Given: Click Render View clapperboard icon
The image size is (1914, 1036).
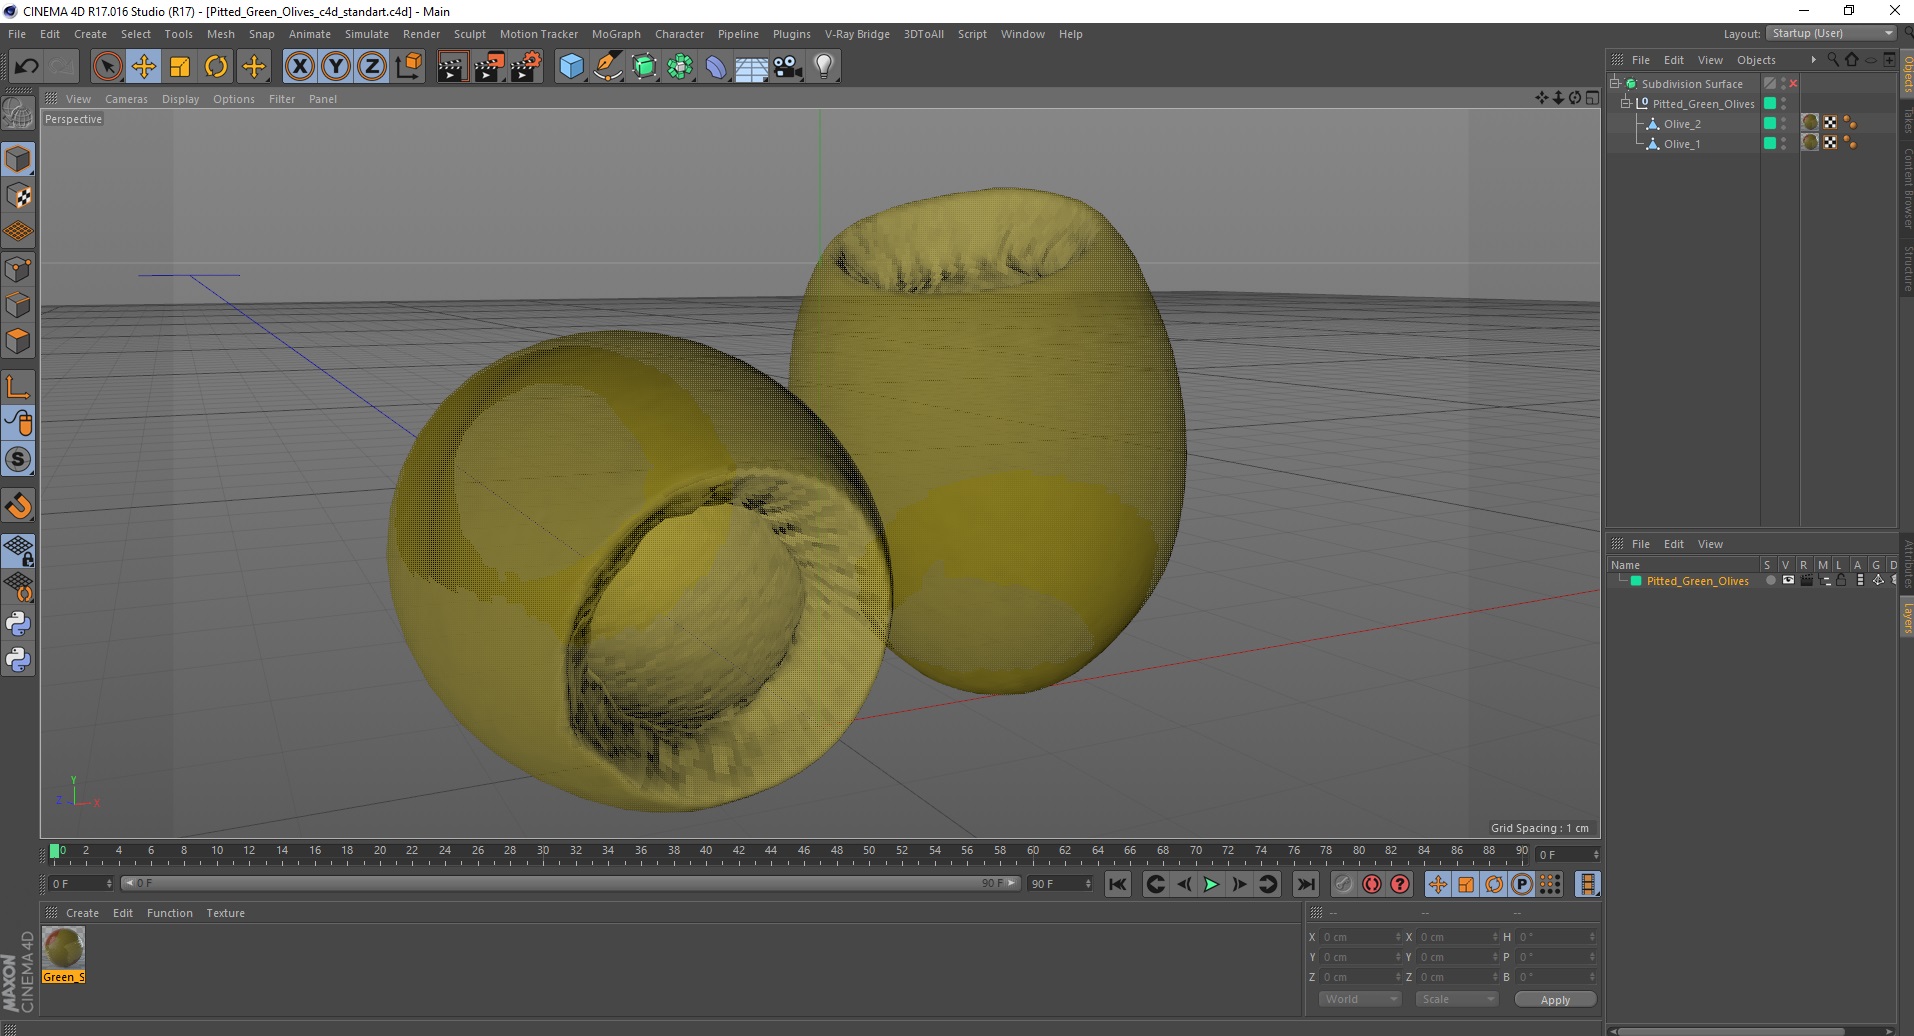Looking at the screenshot, I should tap(452, 67).
